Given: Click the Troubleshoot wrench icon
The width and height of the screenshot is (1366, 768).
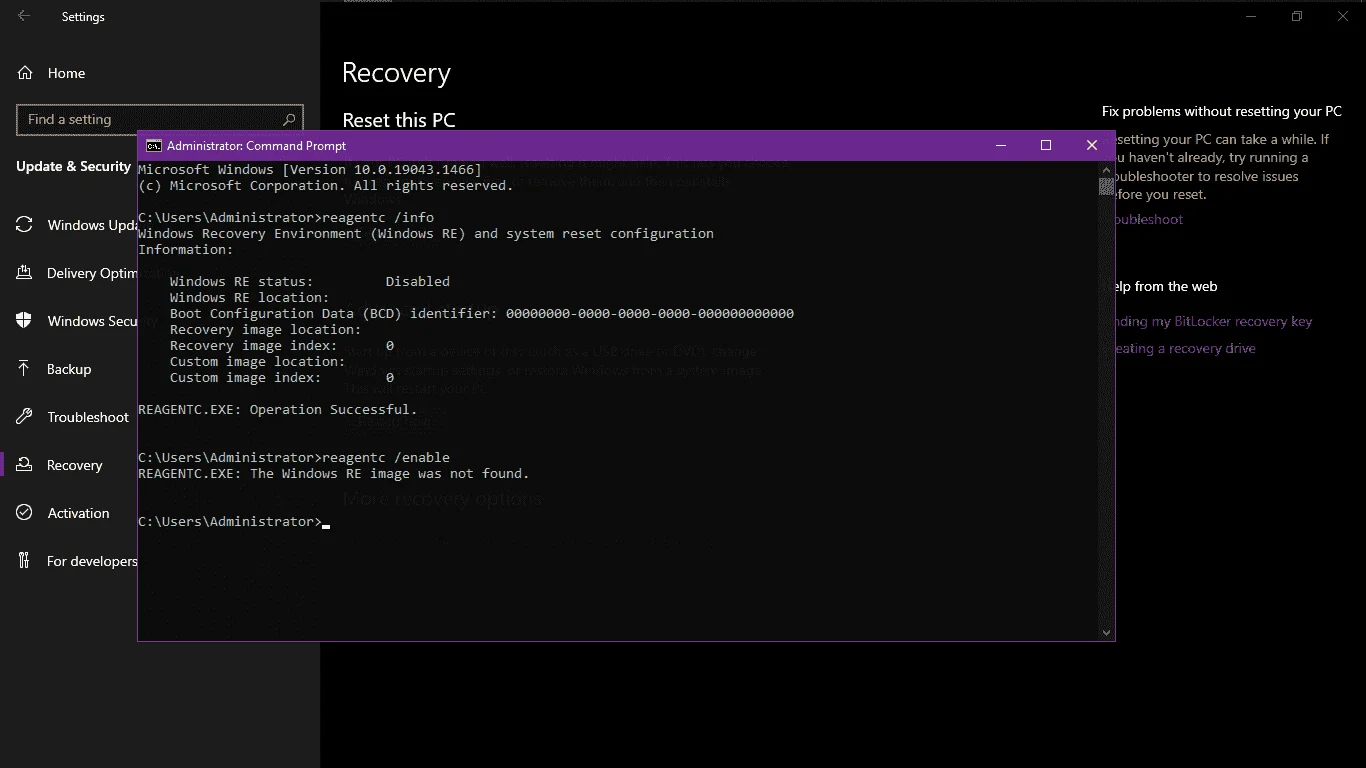Looking at the screenshot, I should (x=24, y=416).
